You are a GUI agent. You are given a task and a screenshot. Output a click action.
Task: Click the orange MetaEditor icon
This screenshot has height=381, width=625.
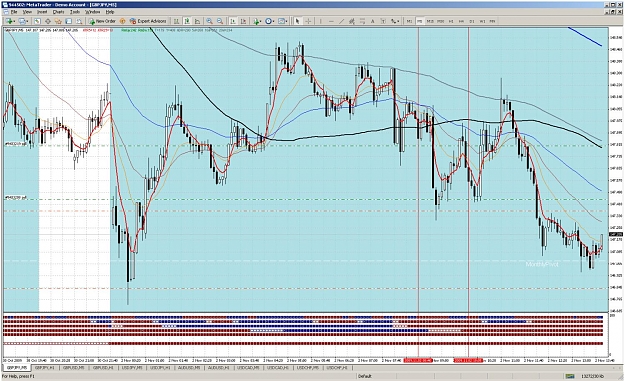[x=123, y=21]
